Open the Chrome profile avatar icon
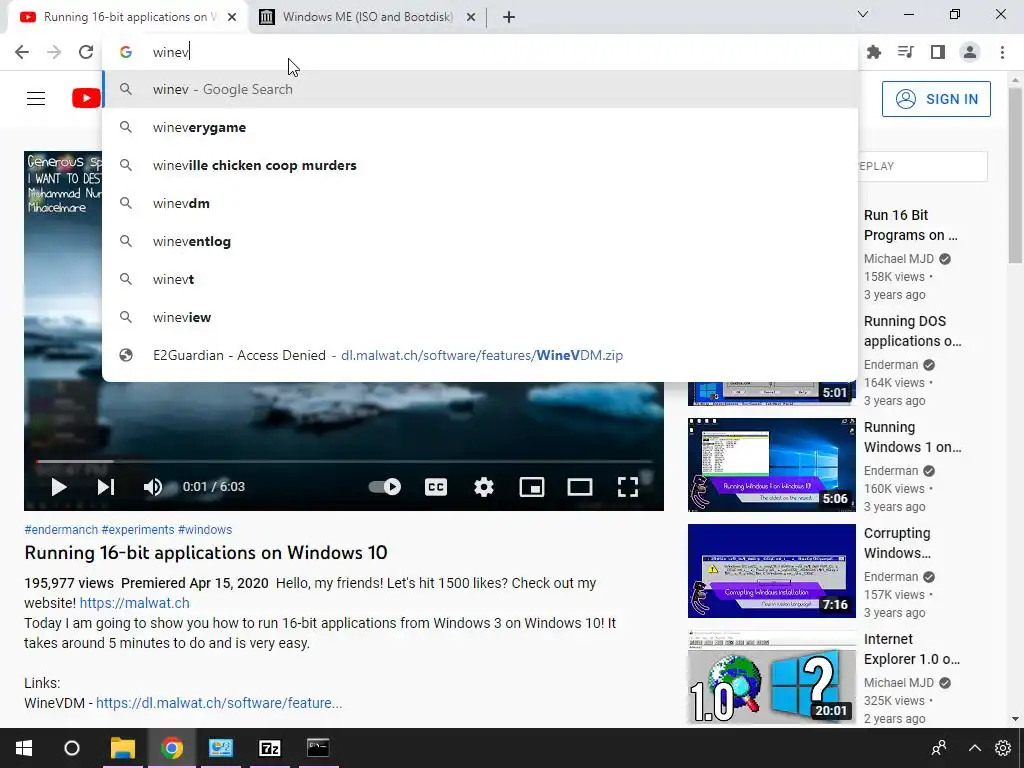Viewport: 1024px width, 768px height. pyautogui.click(x=970, y=52)
